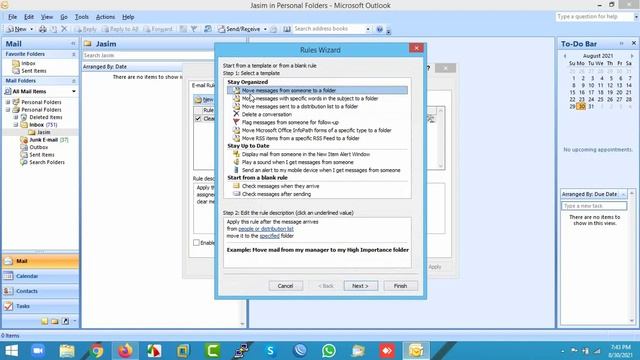Collapse the second Personal Folders node
Screen dimensions: 640x360
(8, 110)
